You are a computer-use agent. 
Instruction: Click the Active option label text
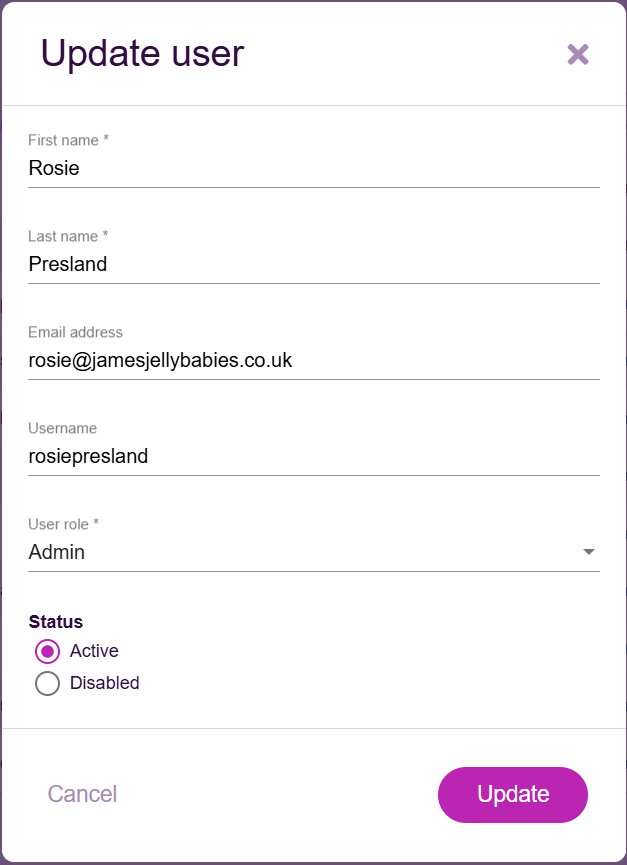pos(94,651)
